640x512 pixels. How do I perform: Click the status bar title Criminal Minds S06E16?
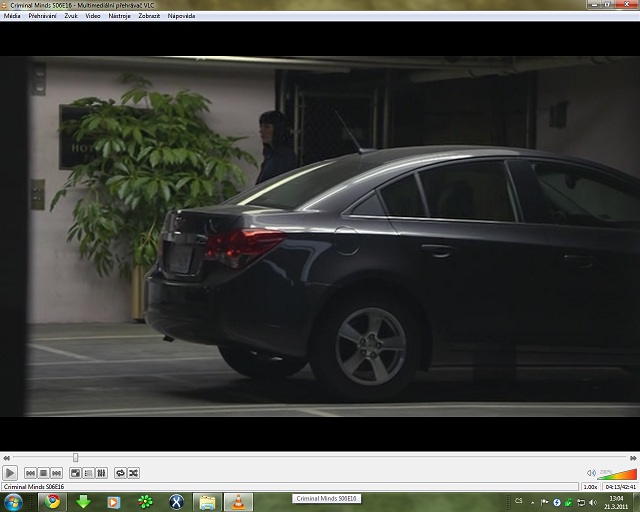pos(34,487)
